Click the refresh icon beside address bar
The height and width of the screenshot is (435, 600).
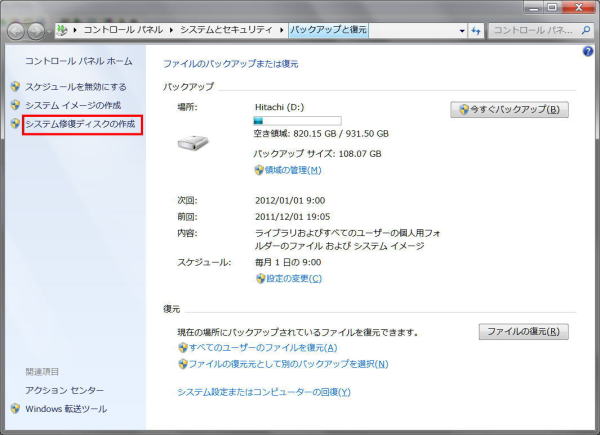pos(476,31)
